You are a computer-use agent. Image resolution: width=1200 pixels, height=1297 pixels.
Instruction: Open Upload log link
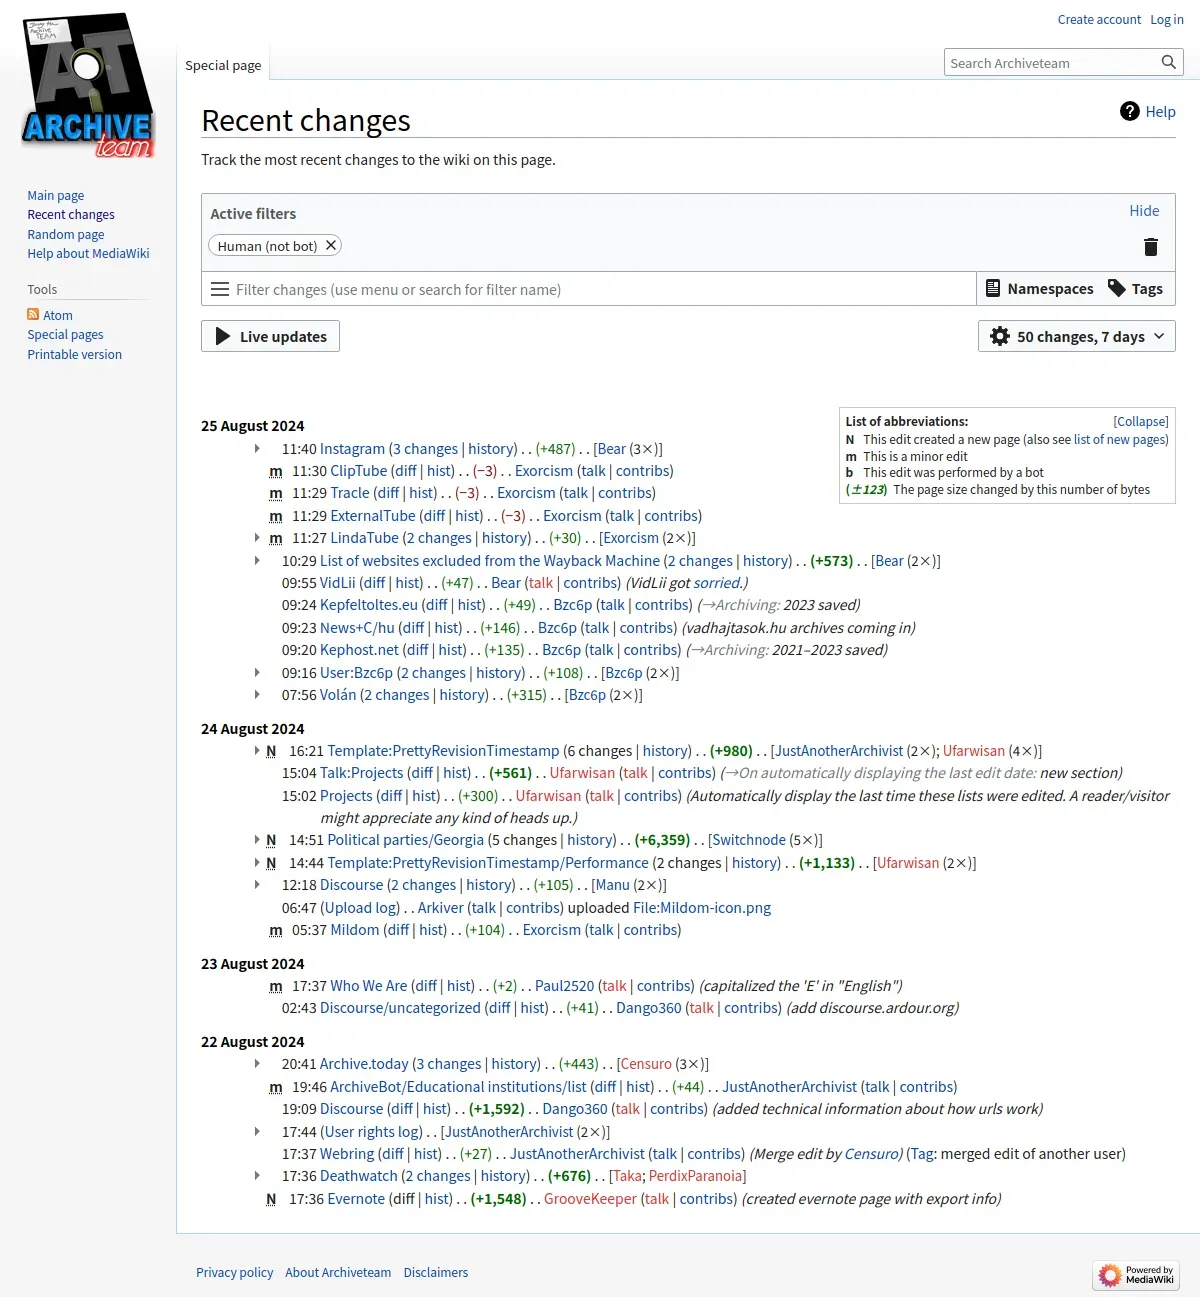[x=361, y=908]
